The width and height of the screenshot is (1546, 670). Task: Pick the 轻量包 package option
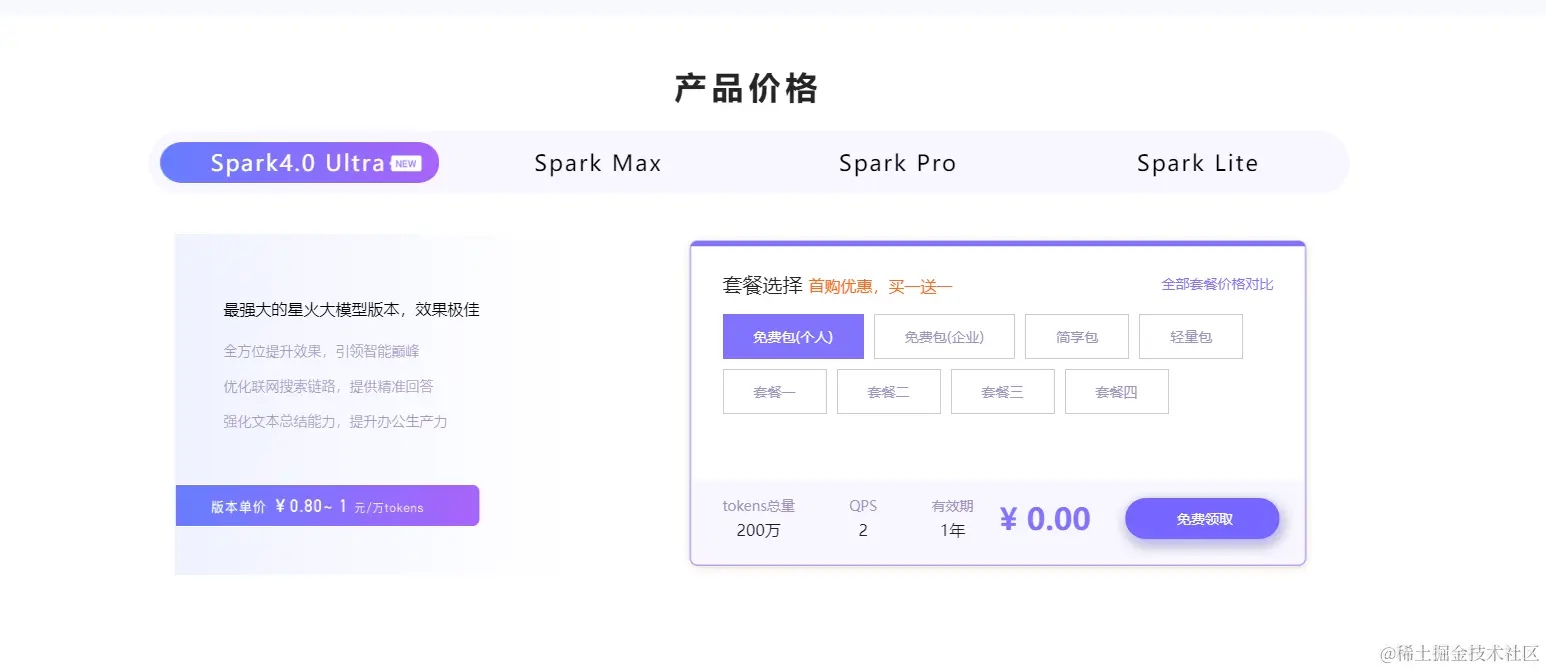point(1190,337)
